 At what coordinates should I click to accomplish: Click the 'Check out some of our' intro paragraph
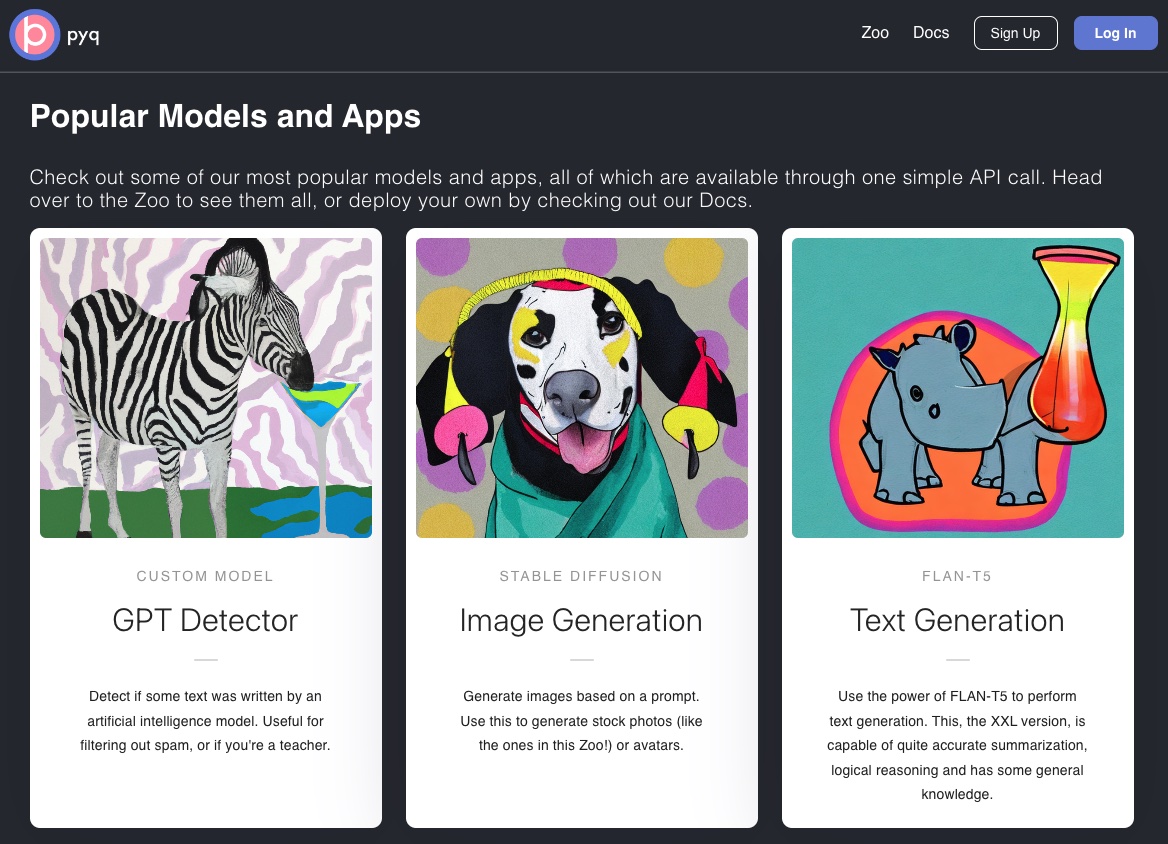click(x=566, y=188)
